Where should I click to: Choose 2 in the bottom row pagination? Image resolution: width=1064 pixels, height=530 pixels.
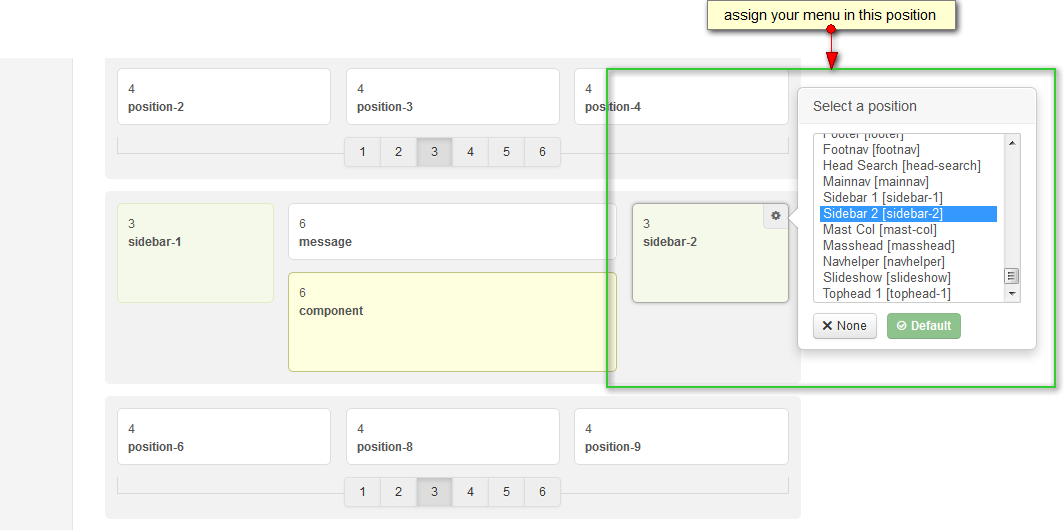pyautogui.click(x=398, y=492)
